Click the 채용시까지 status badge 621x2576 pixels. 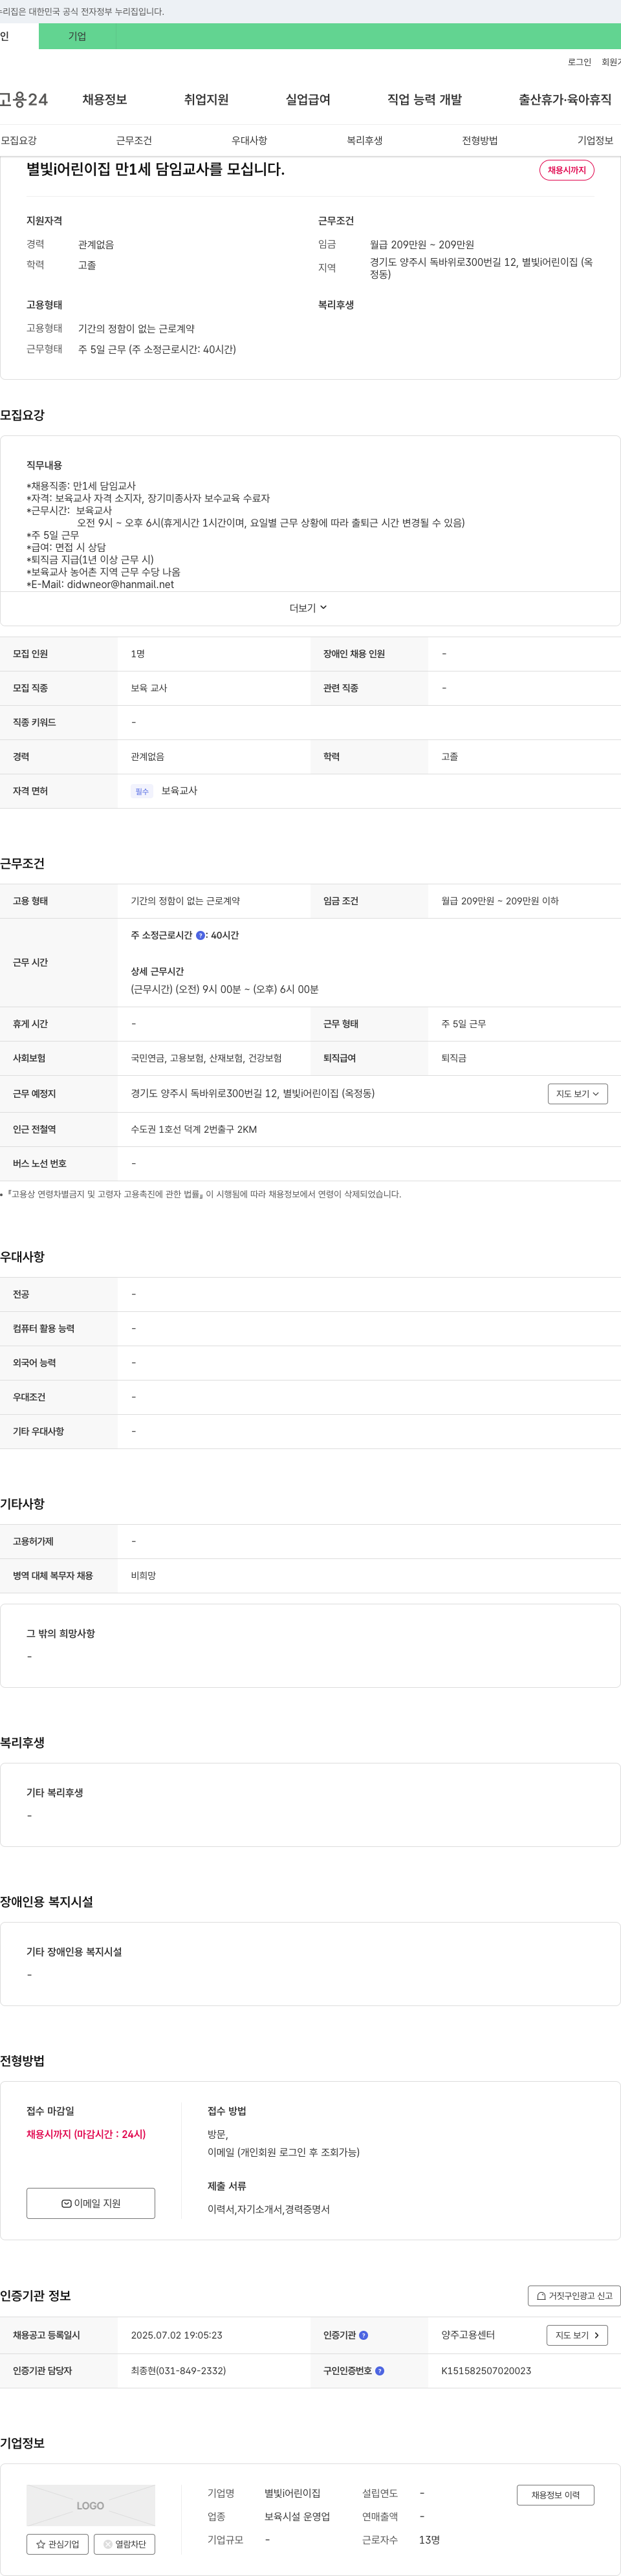coord(567,170)
